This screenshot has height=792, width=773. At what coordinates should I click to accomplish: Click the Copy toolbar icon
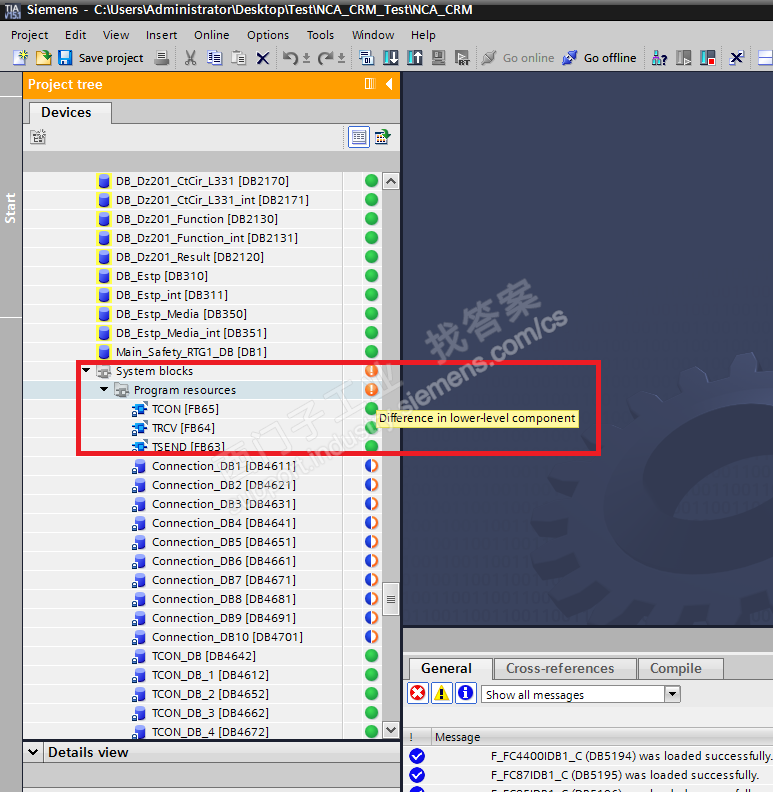(x=214, y=58)
